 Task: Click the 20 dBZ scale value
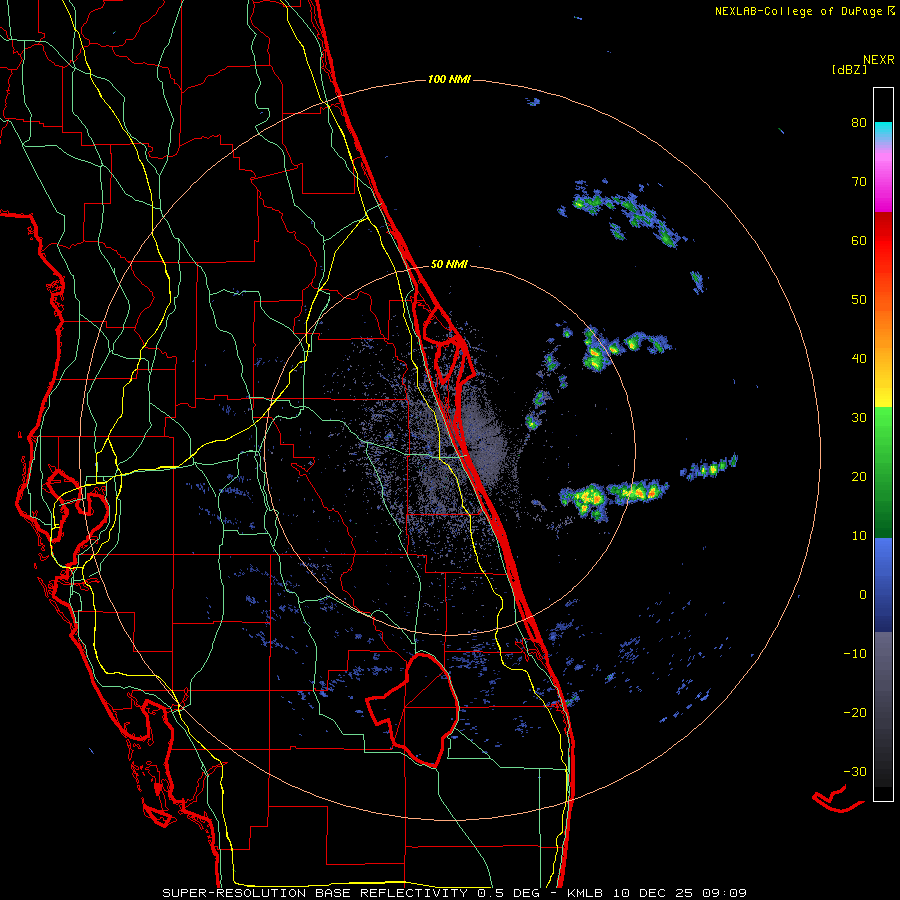(859, 476)
